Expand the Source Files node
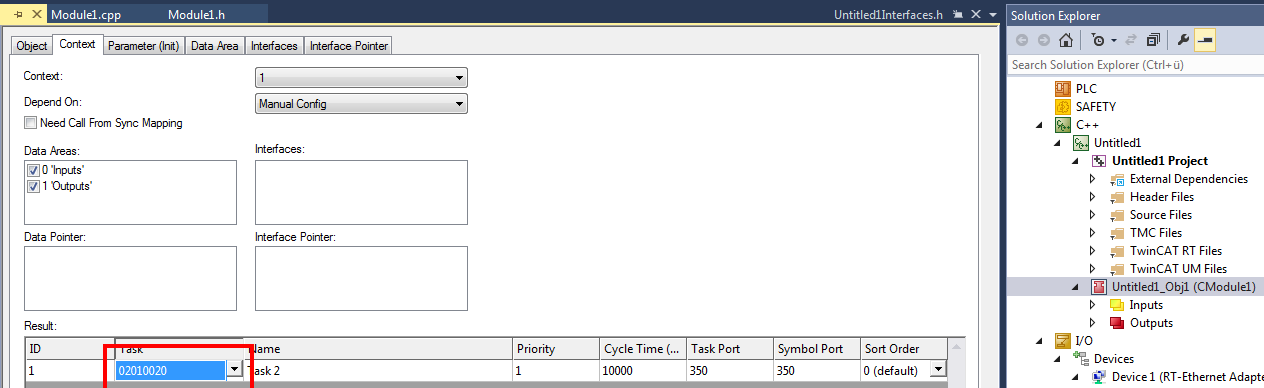This screenshot has width=1264, height=388. coord(1093,215)
